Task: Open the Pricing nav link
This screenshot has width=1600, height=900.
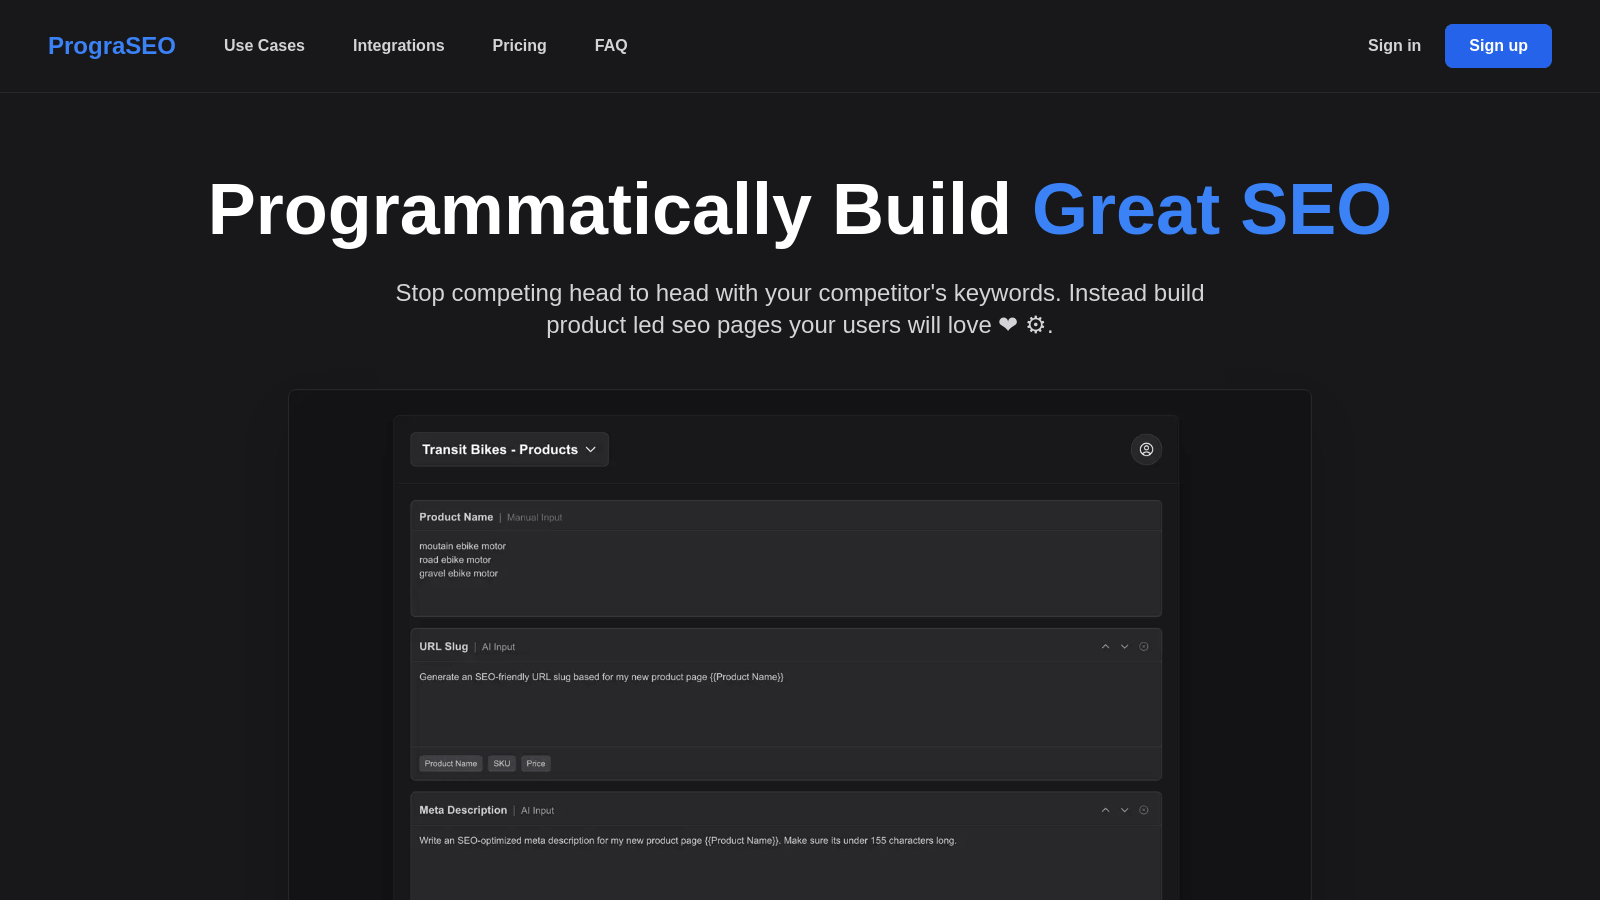Action: [x=519, y=46]
